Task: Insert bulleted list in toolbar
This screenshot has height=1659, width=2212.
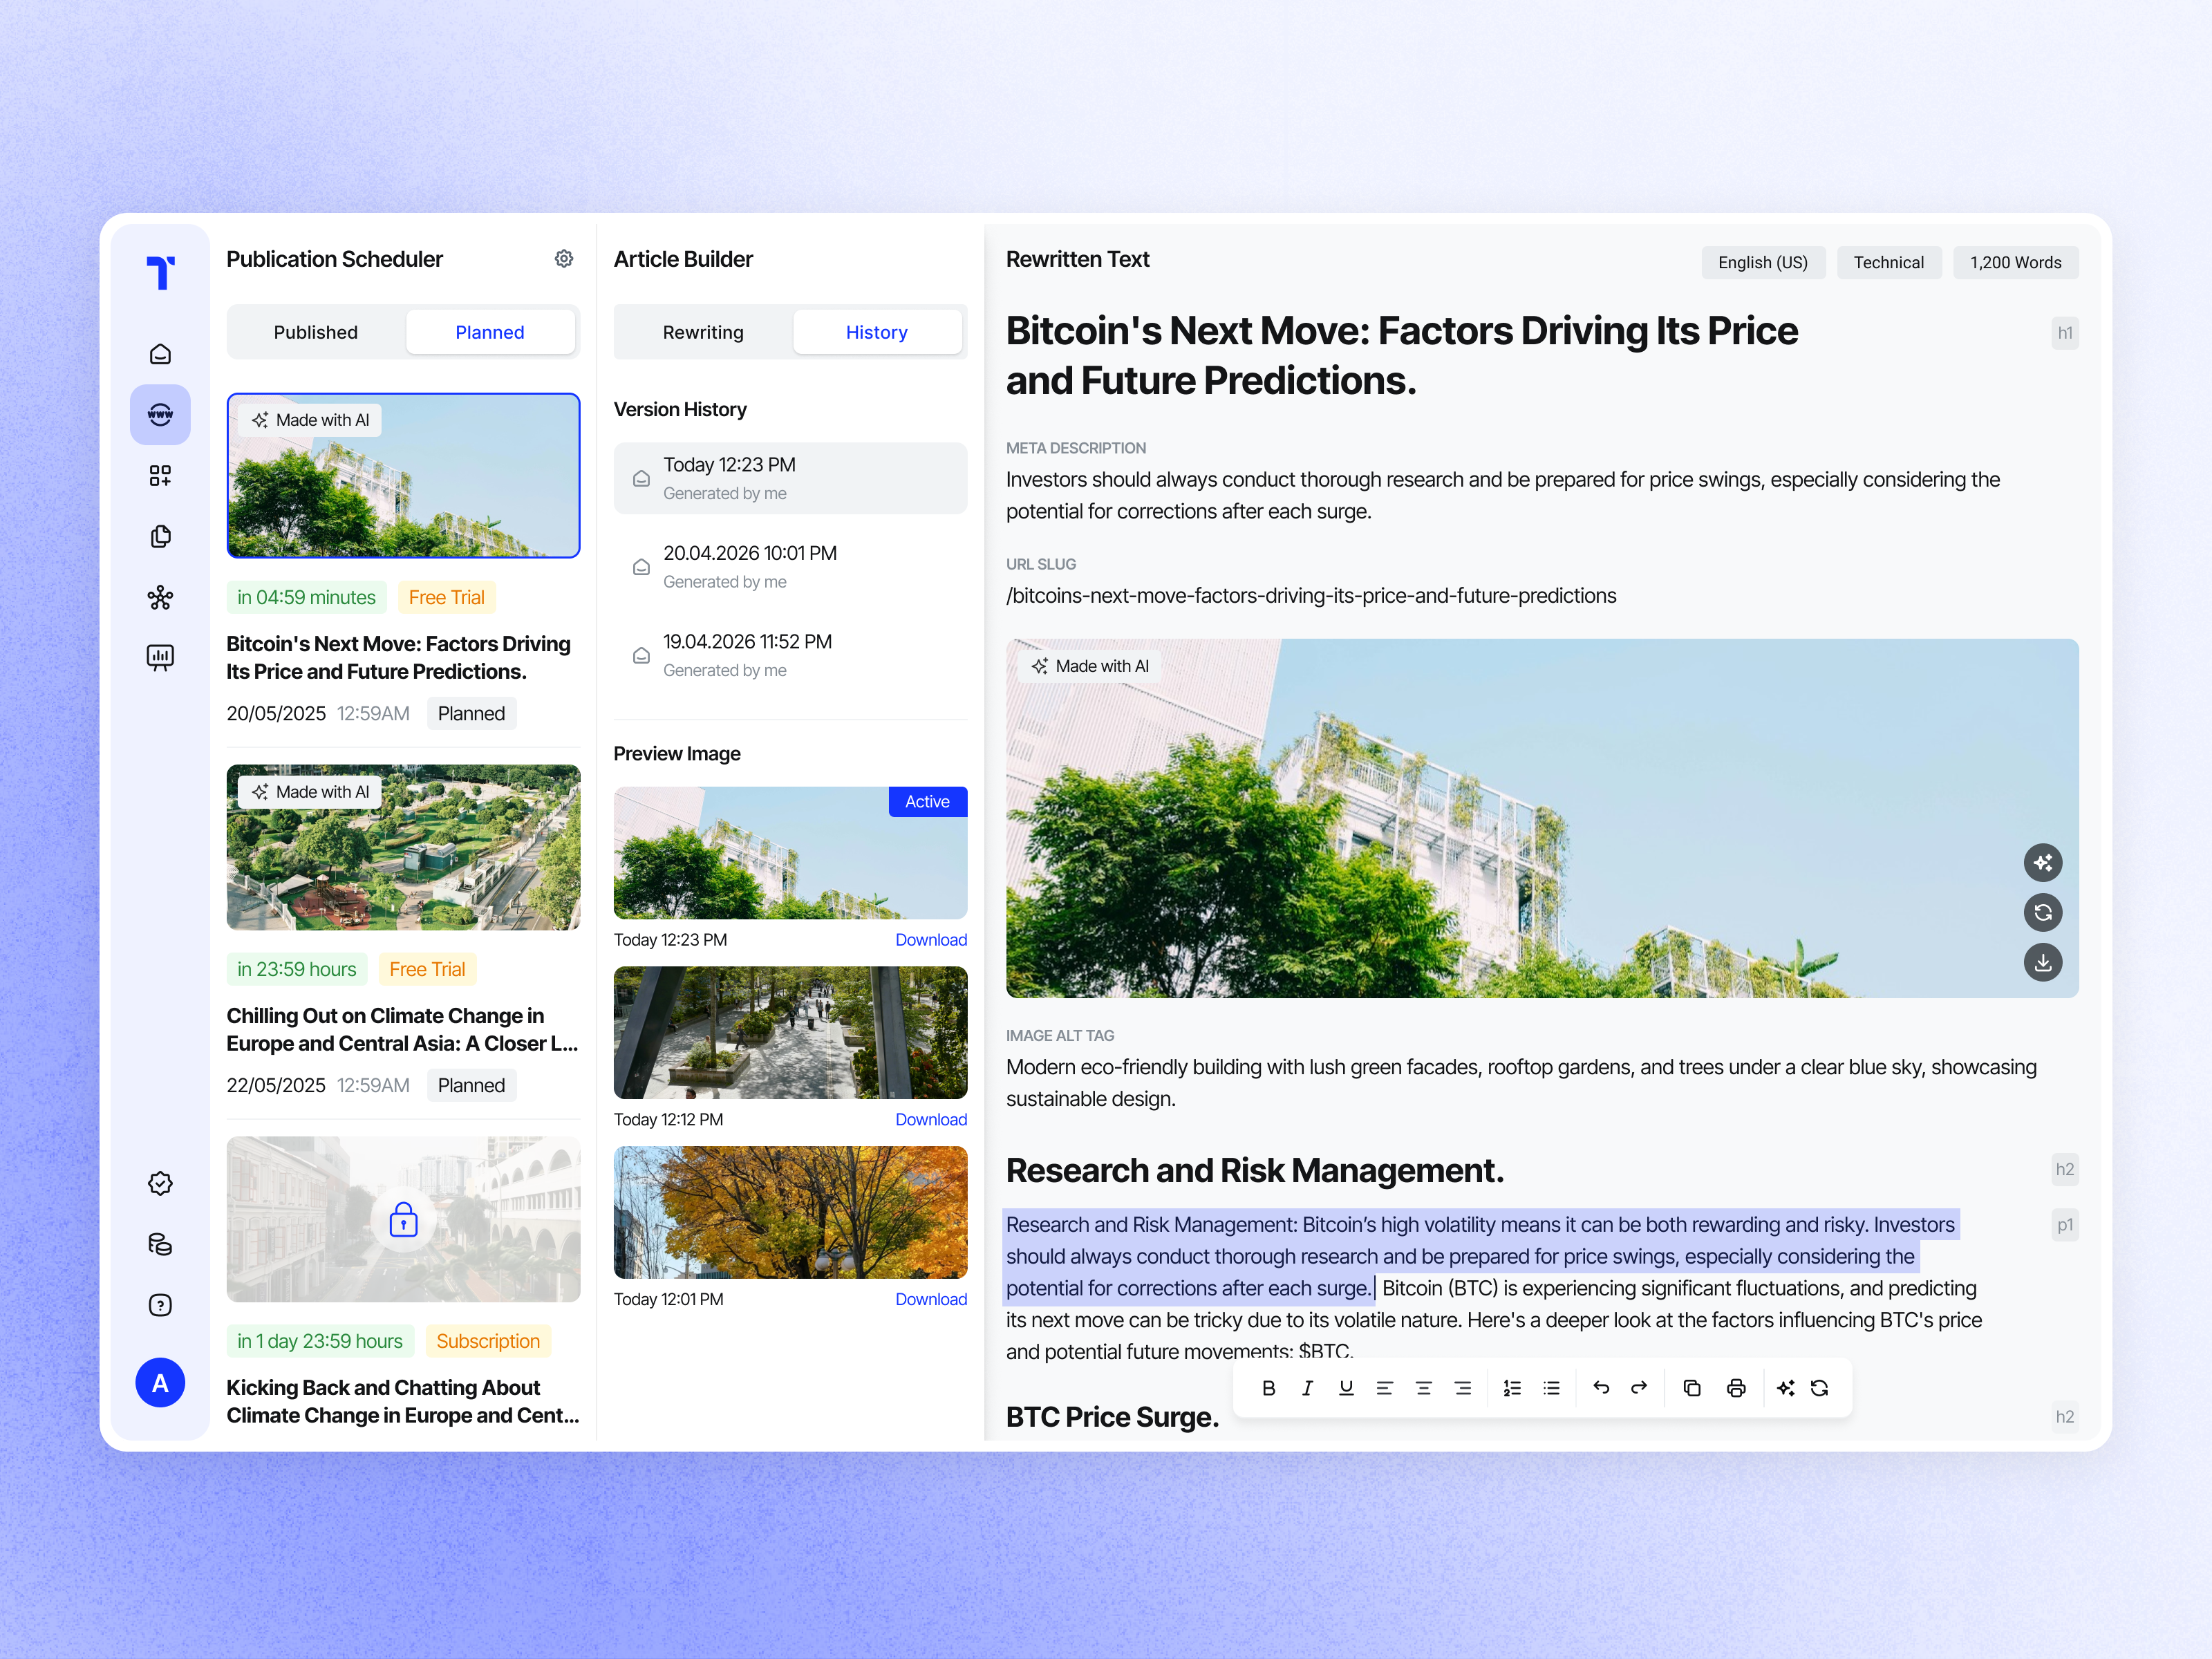Action: click(1551, 1388)
